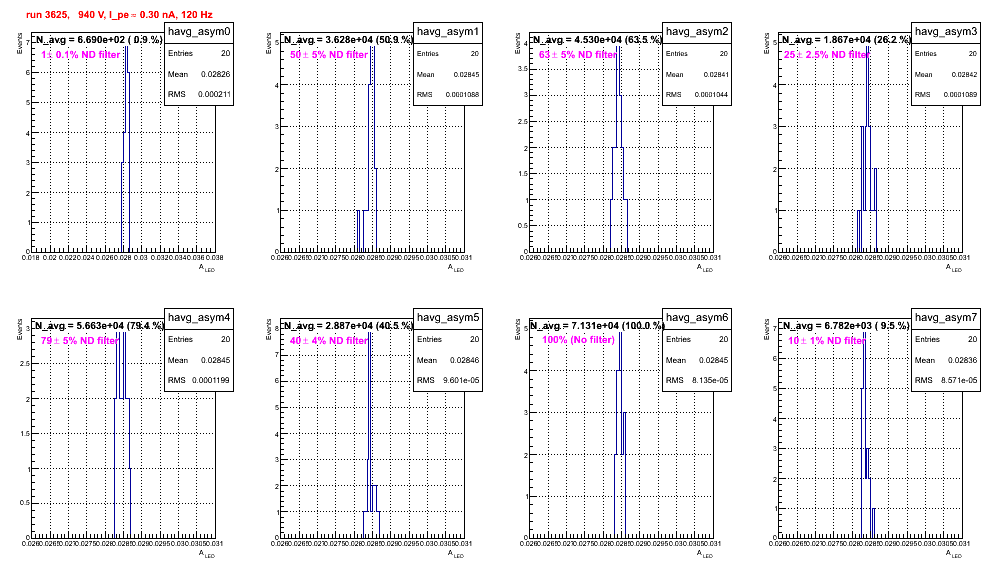Click the N_avg = 1.867e+04 label
Viewport: 996px width, 572px height.
846,39
